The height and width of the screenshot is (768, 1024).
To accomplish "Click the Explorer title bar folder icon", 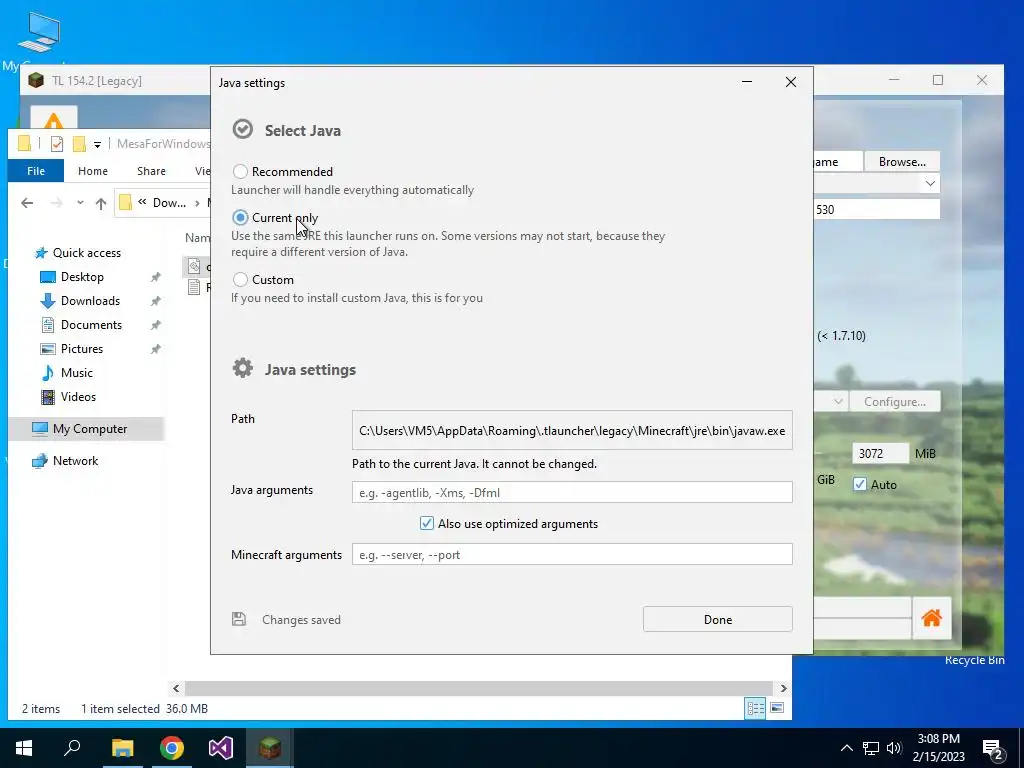I will tap(24, 144).
